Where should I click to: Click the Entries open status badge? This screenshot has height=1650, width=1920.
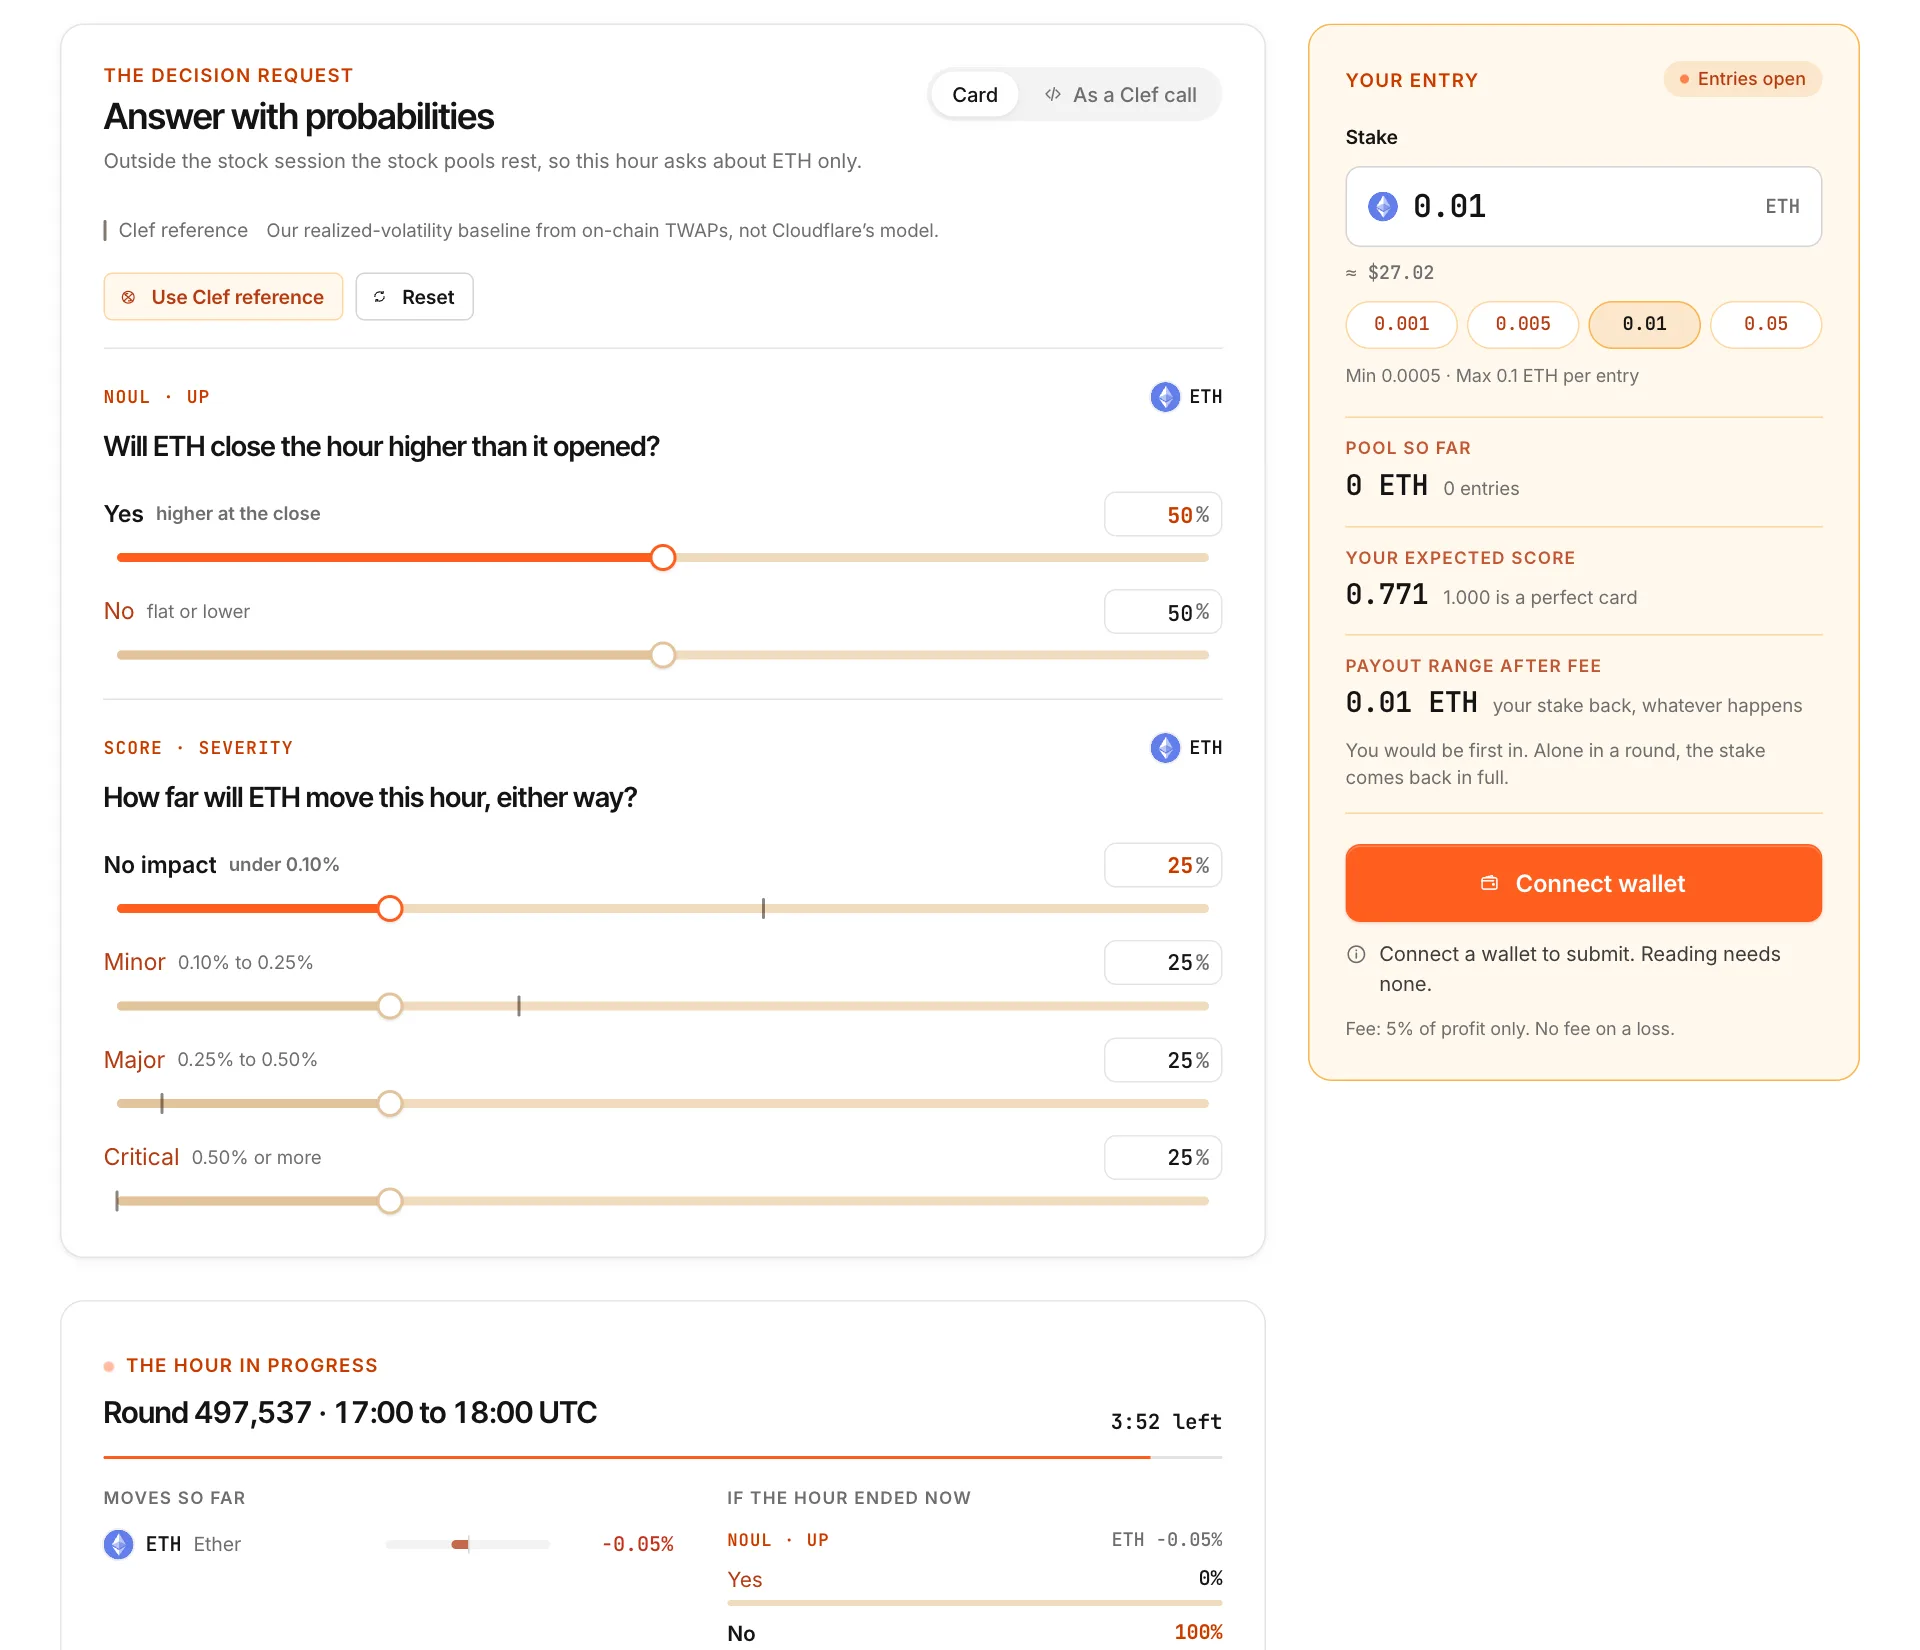(x=1742, y=79)
